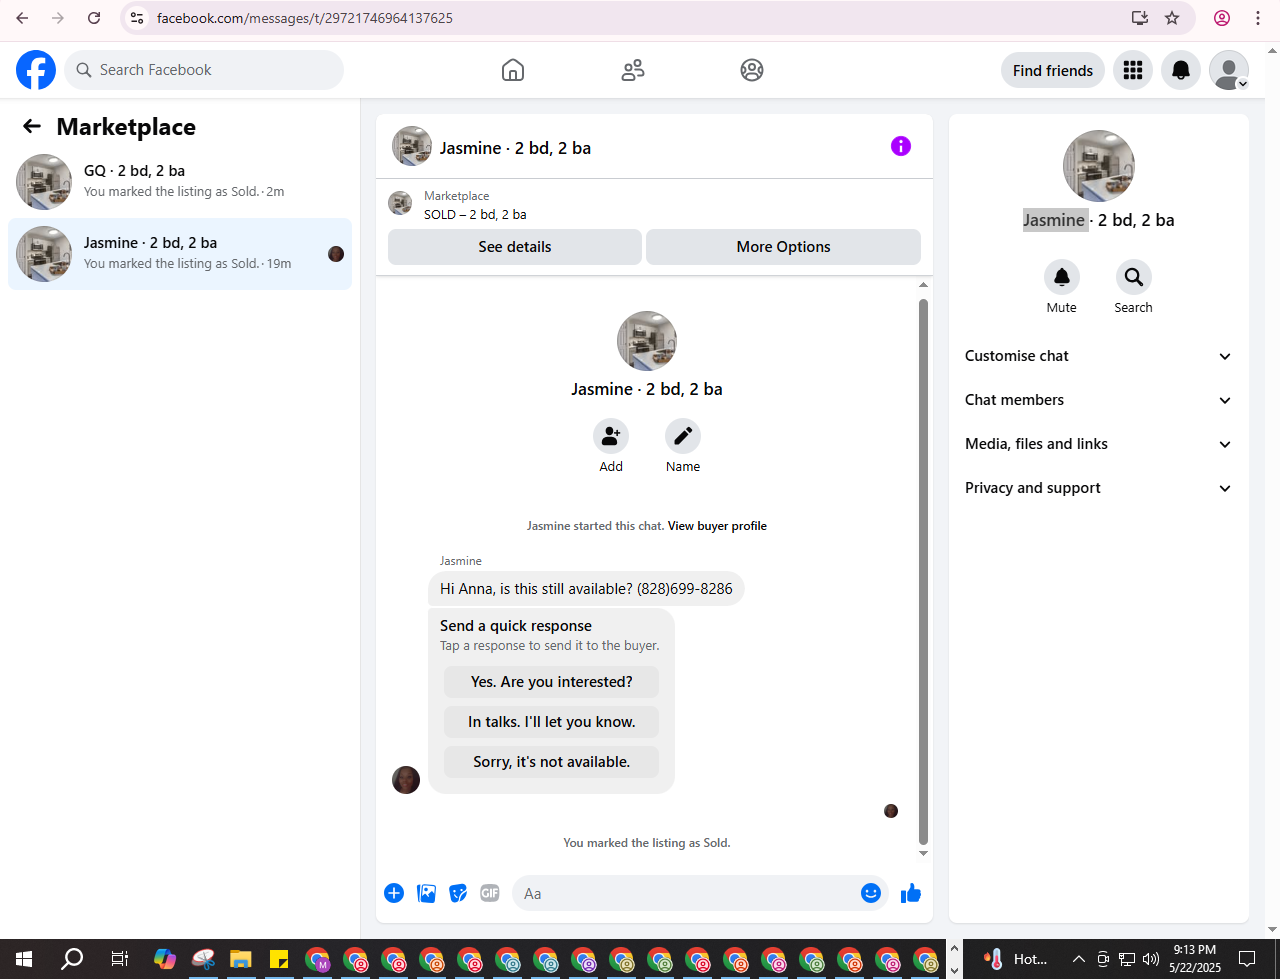Viewport: 1280px width, 979px height.
Task: Expand the Chat members section
Action: (1098, 400)
